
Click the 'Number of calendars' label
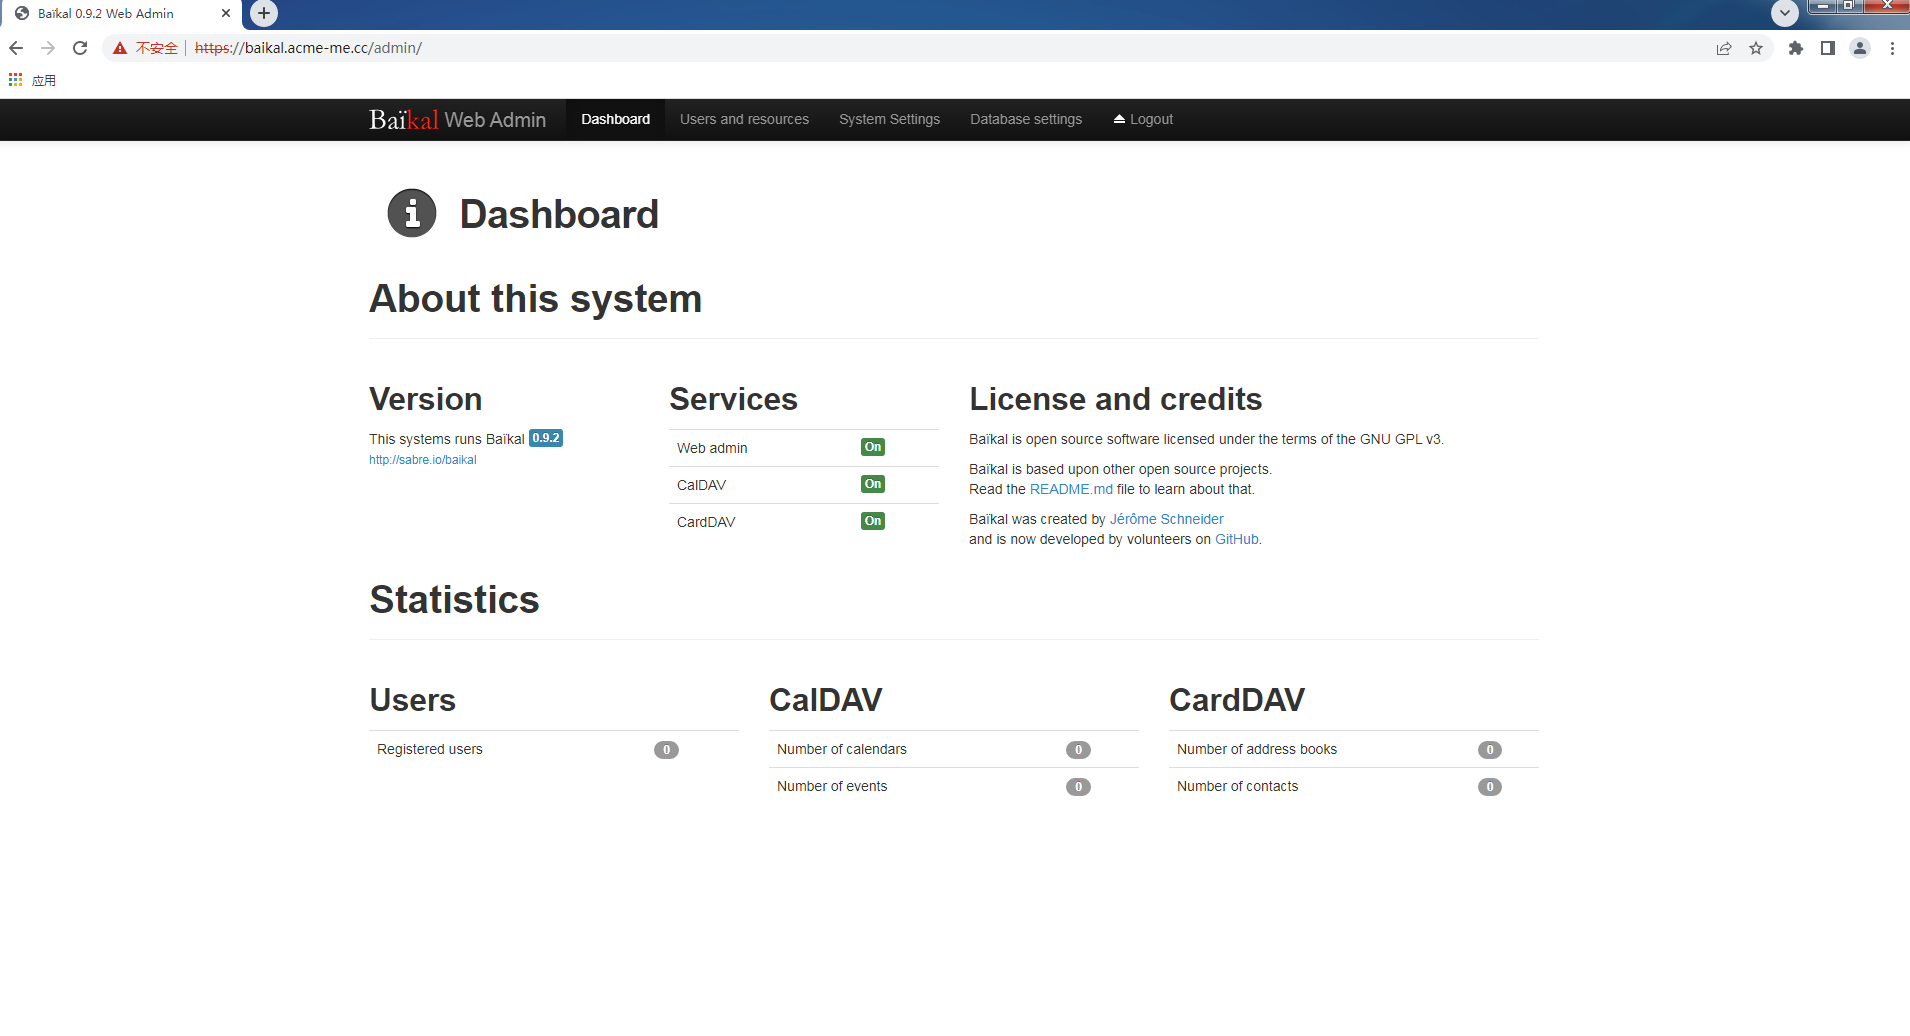(842, 749)
